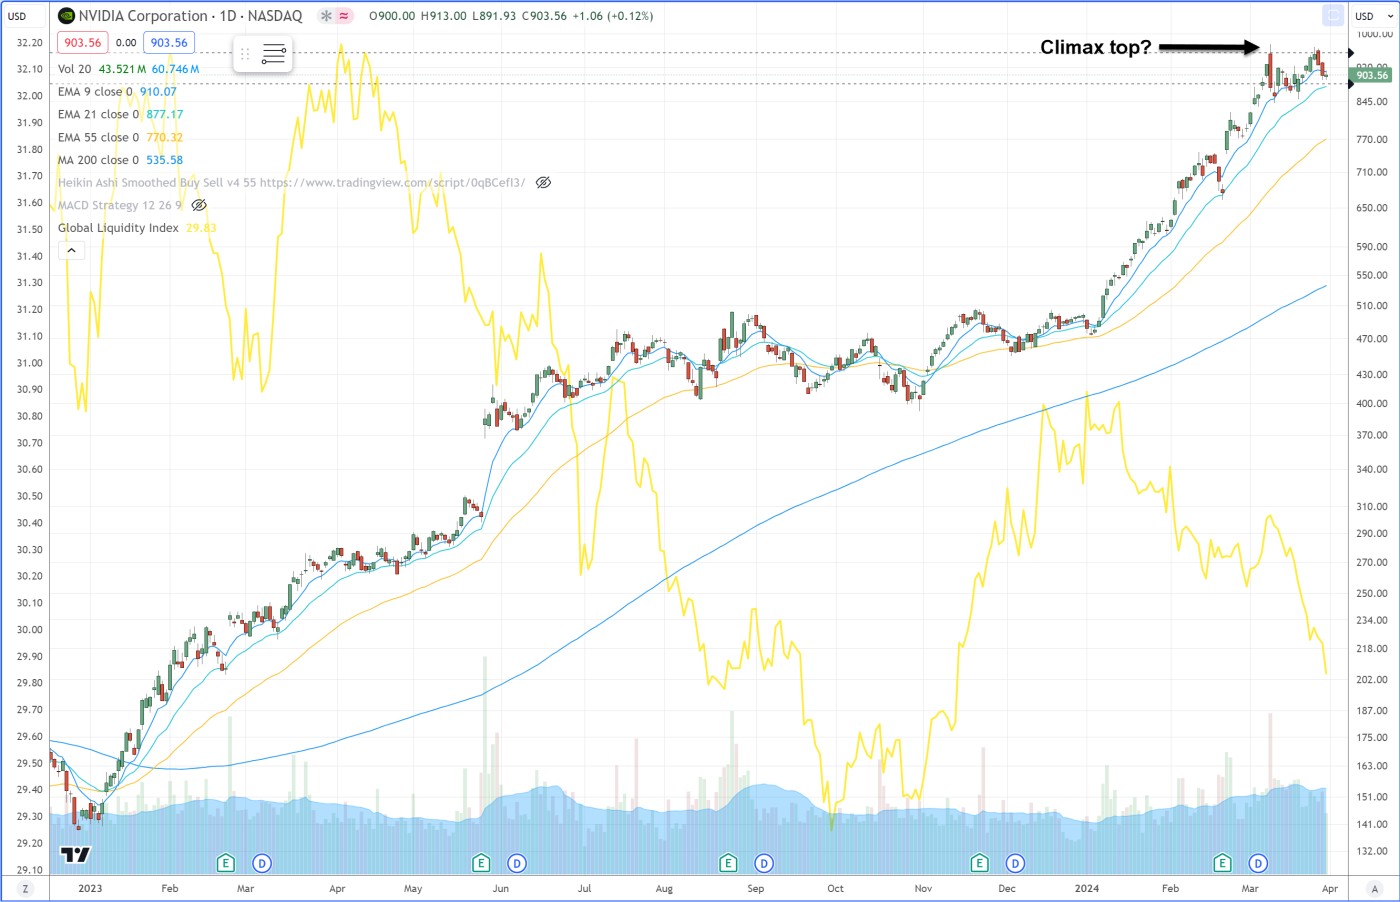Click the 770.00 value on right price scale
This screenshot has width=1400, height=902.
[x=1371, y=140]
